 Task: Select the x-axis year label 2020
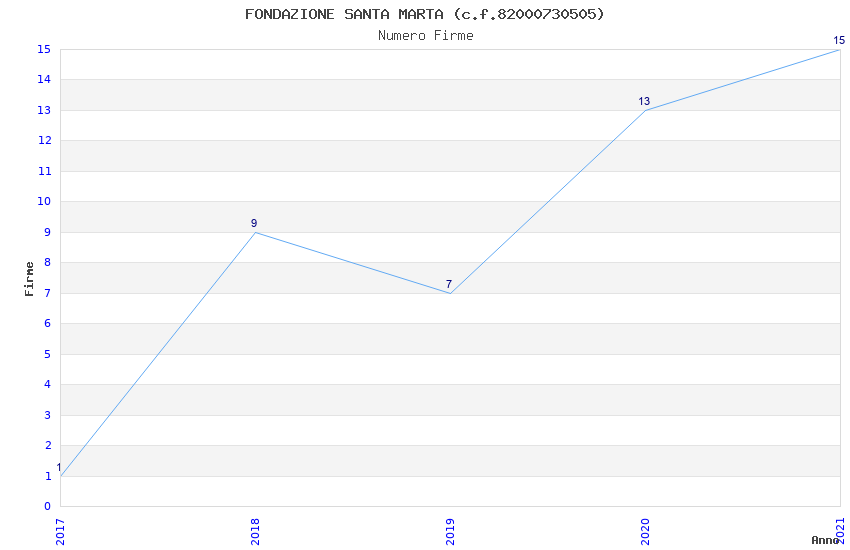pos(645,532)
